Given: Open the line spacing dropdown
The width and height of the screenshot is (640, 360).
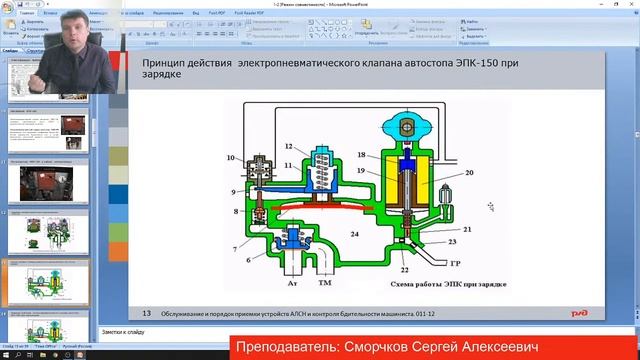Looking at the screenshot, I should 240,24.
